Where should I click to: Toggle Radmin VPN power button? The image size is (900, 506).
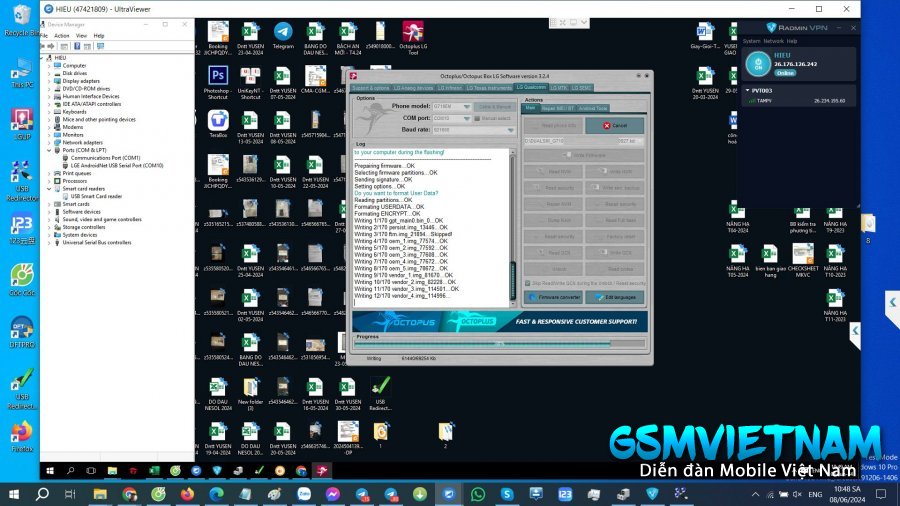click(758, 64)
